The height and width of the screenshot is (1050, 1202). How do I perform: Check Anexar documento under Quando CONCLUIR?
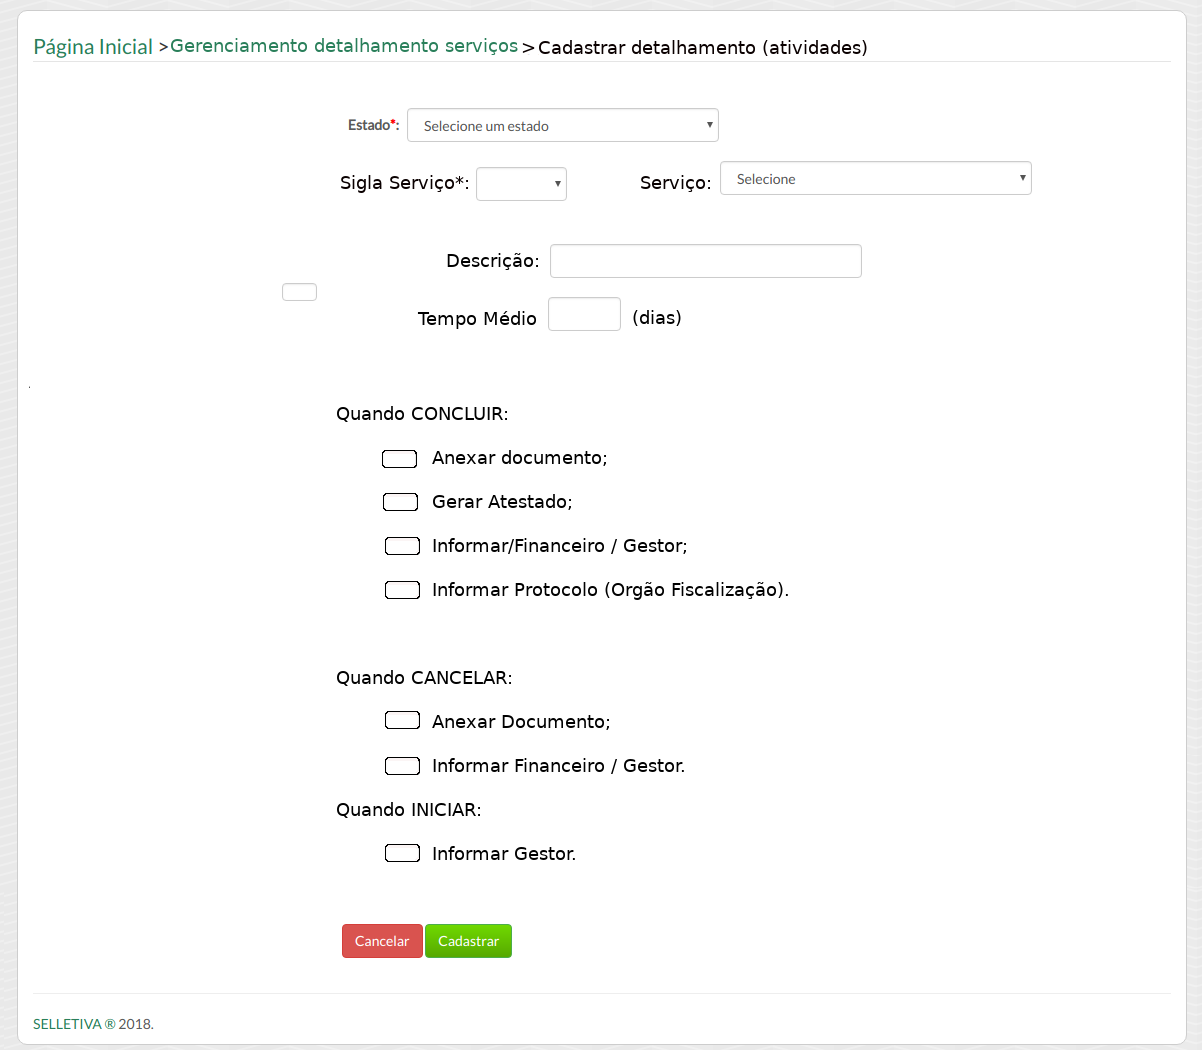click(x=400, y=459)
